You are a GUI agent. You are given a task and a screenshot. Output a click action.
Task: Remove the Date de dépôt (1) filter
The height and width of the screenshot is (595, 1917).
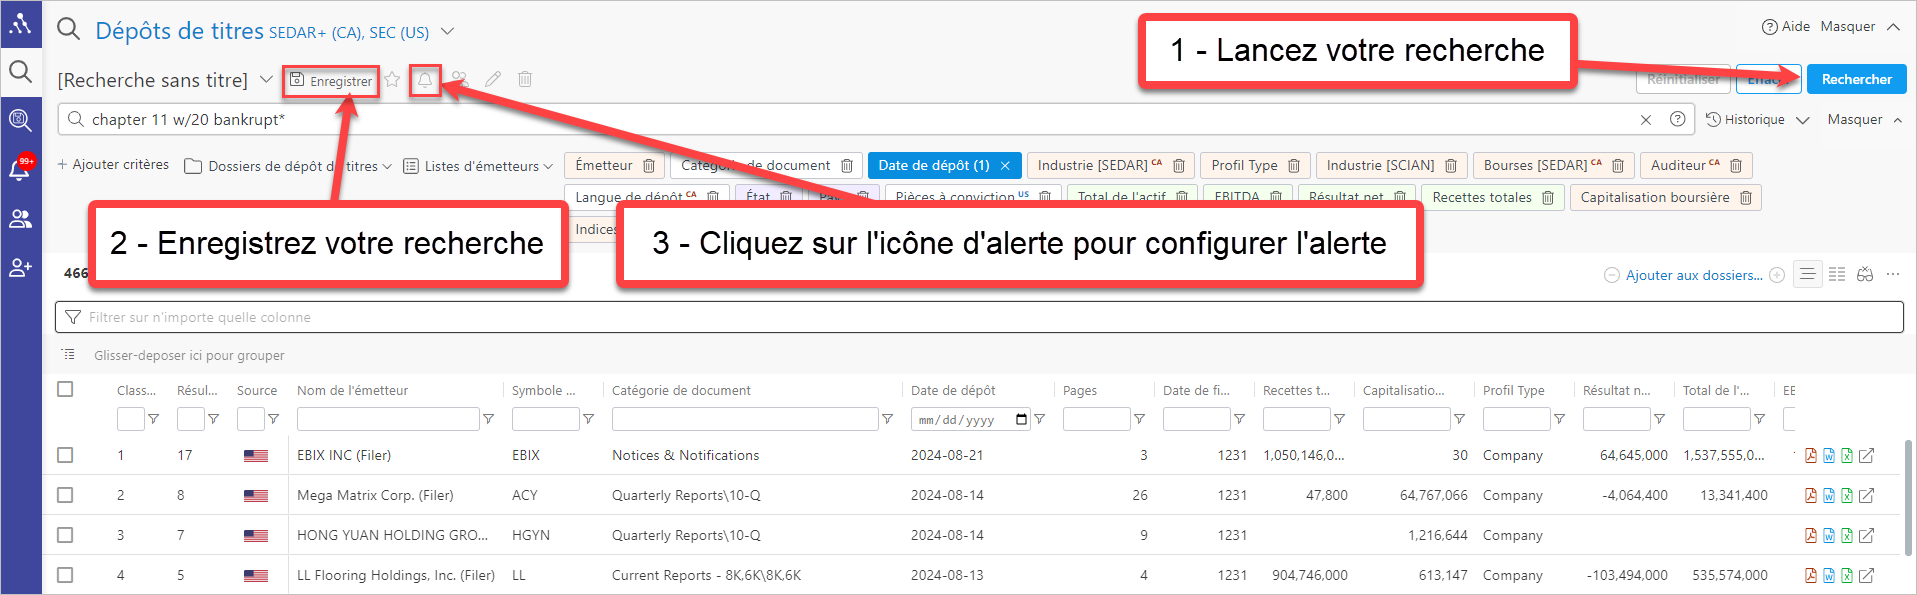click(x=1005, y=166)
